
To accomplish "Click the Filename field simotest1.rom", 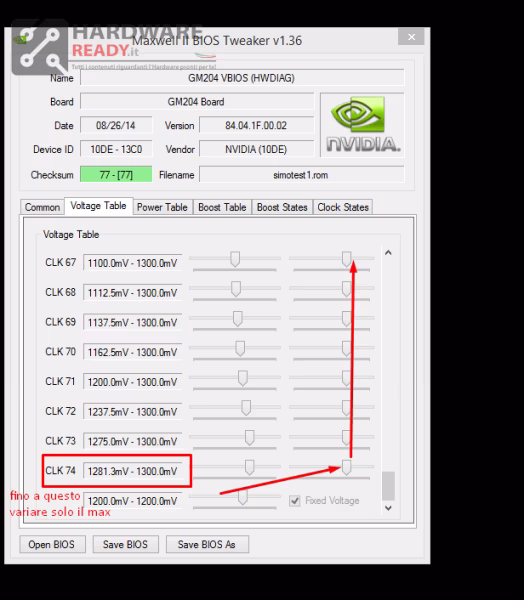I will 302,175.
